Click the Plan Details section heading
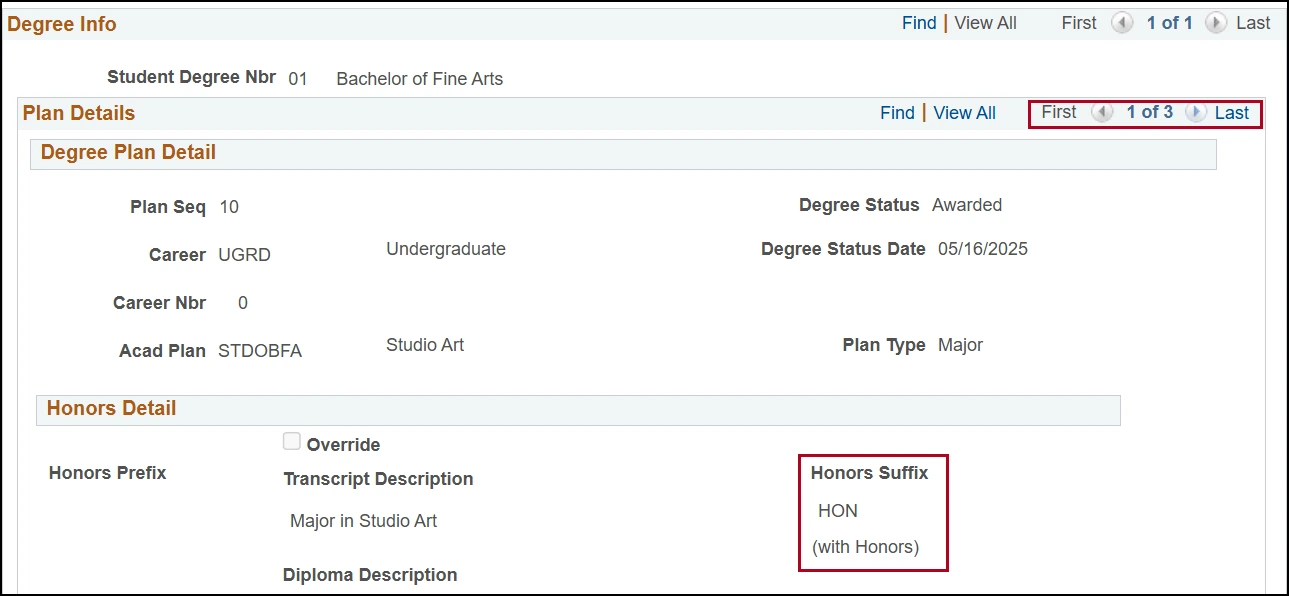 click(x=79, y=113)
